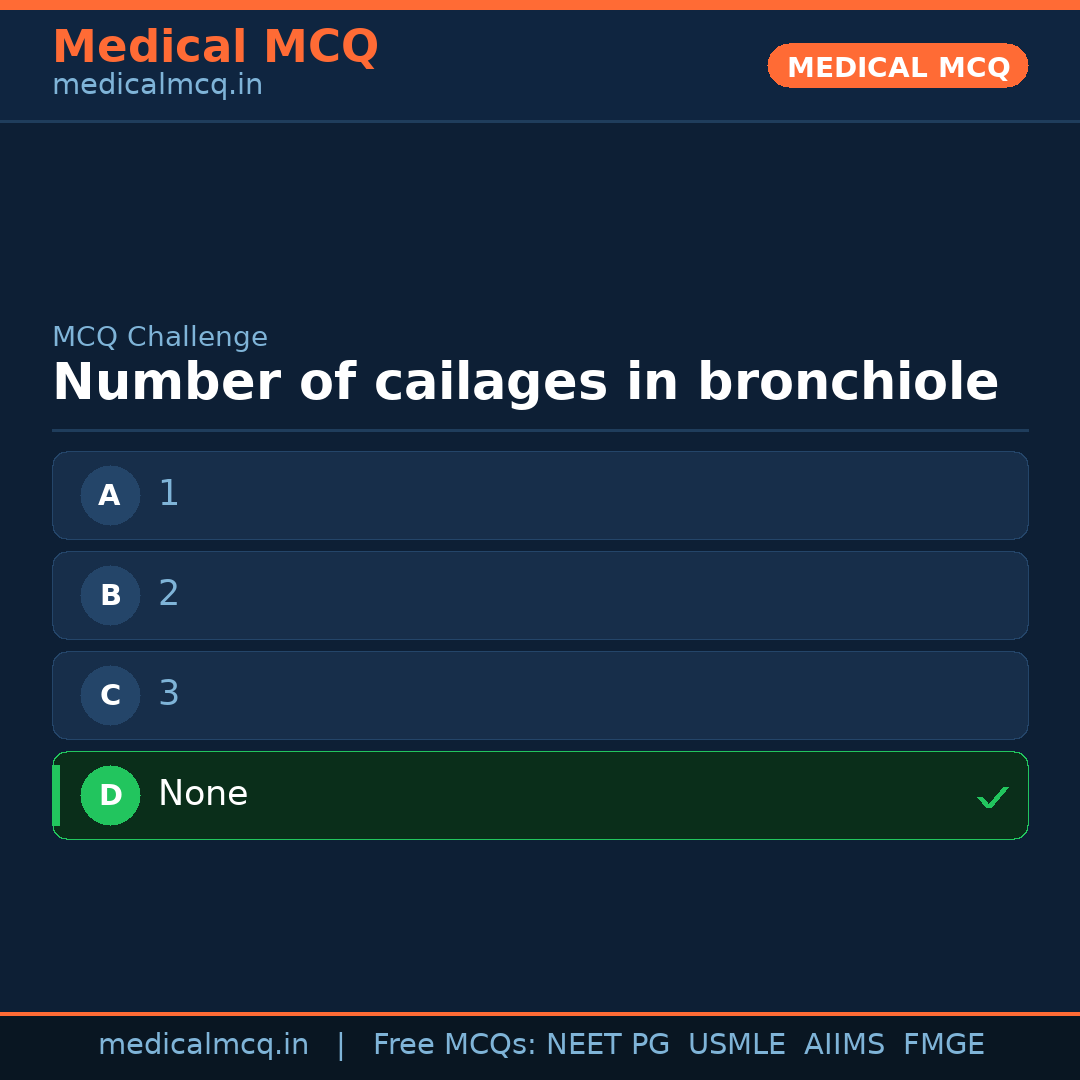Select answer option C showing 3
The image size is (1080, 1080).
pyautogui.click(x=540, y=695)
